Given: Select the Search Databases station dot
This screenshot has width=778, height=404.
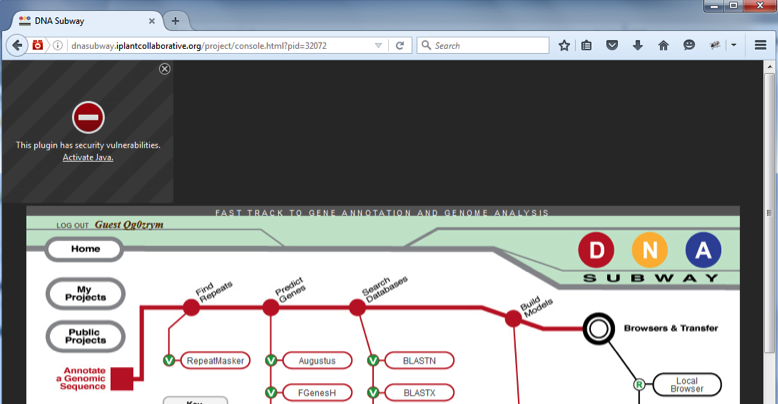Looking at the screenshot, I should click(357, 308).
